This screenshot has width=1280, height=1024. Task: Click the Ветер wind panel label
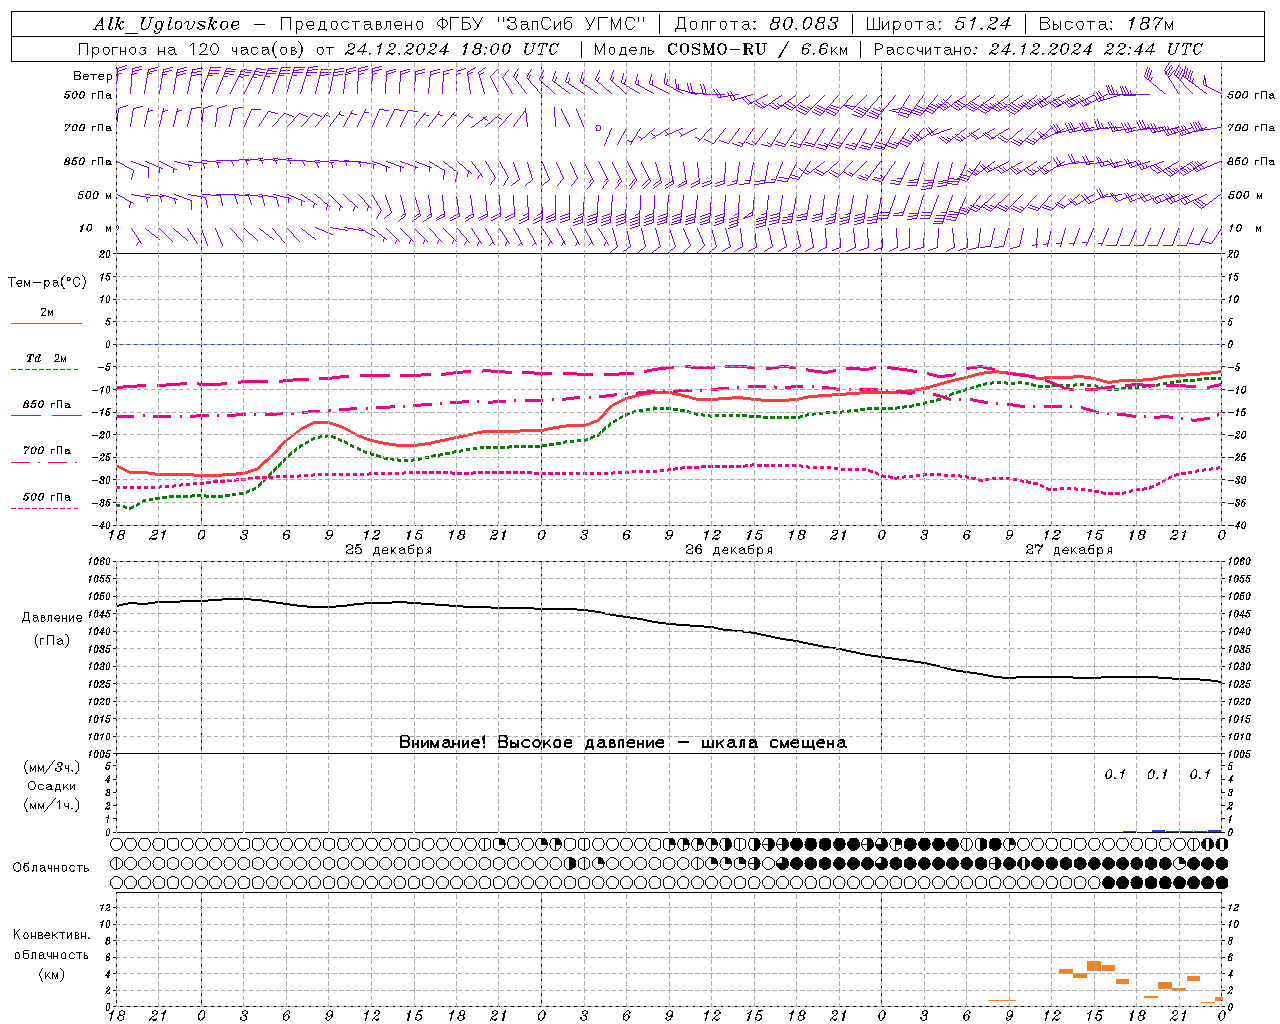92,76
